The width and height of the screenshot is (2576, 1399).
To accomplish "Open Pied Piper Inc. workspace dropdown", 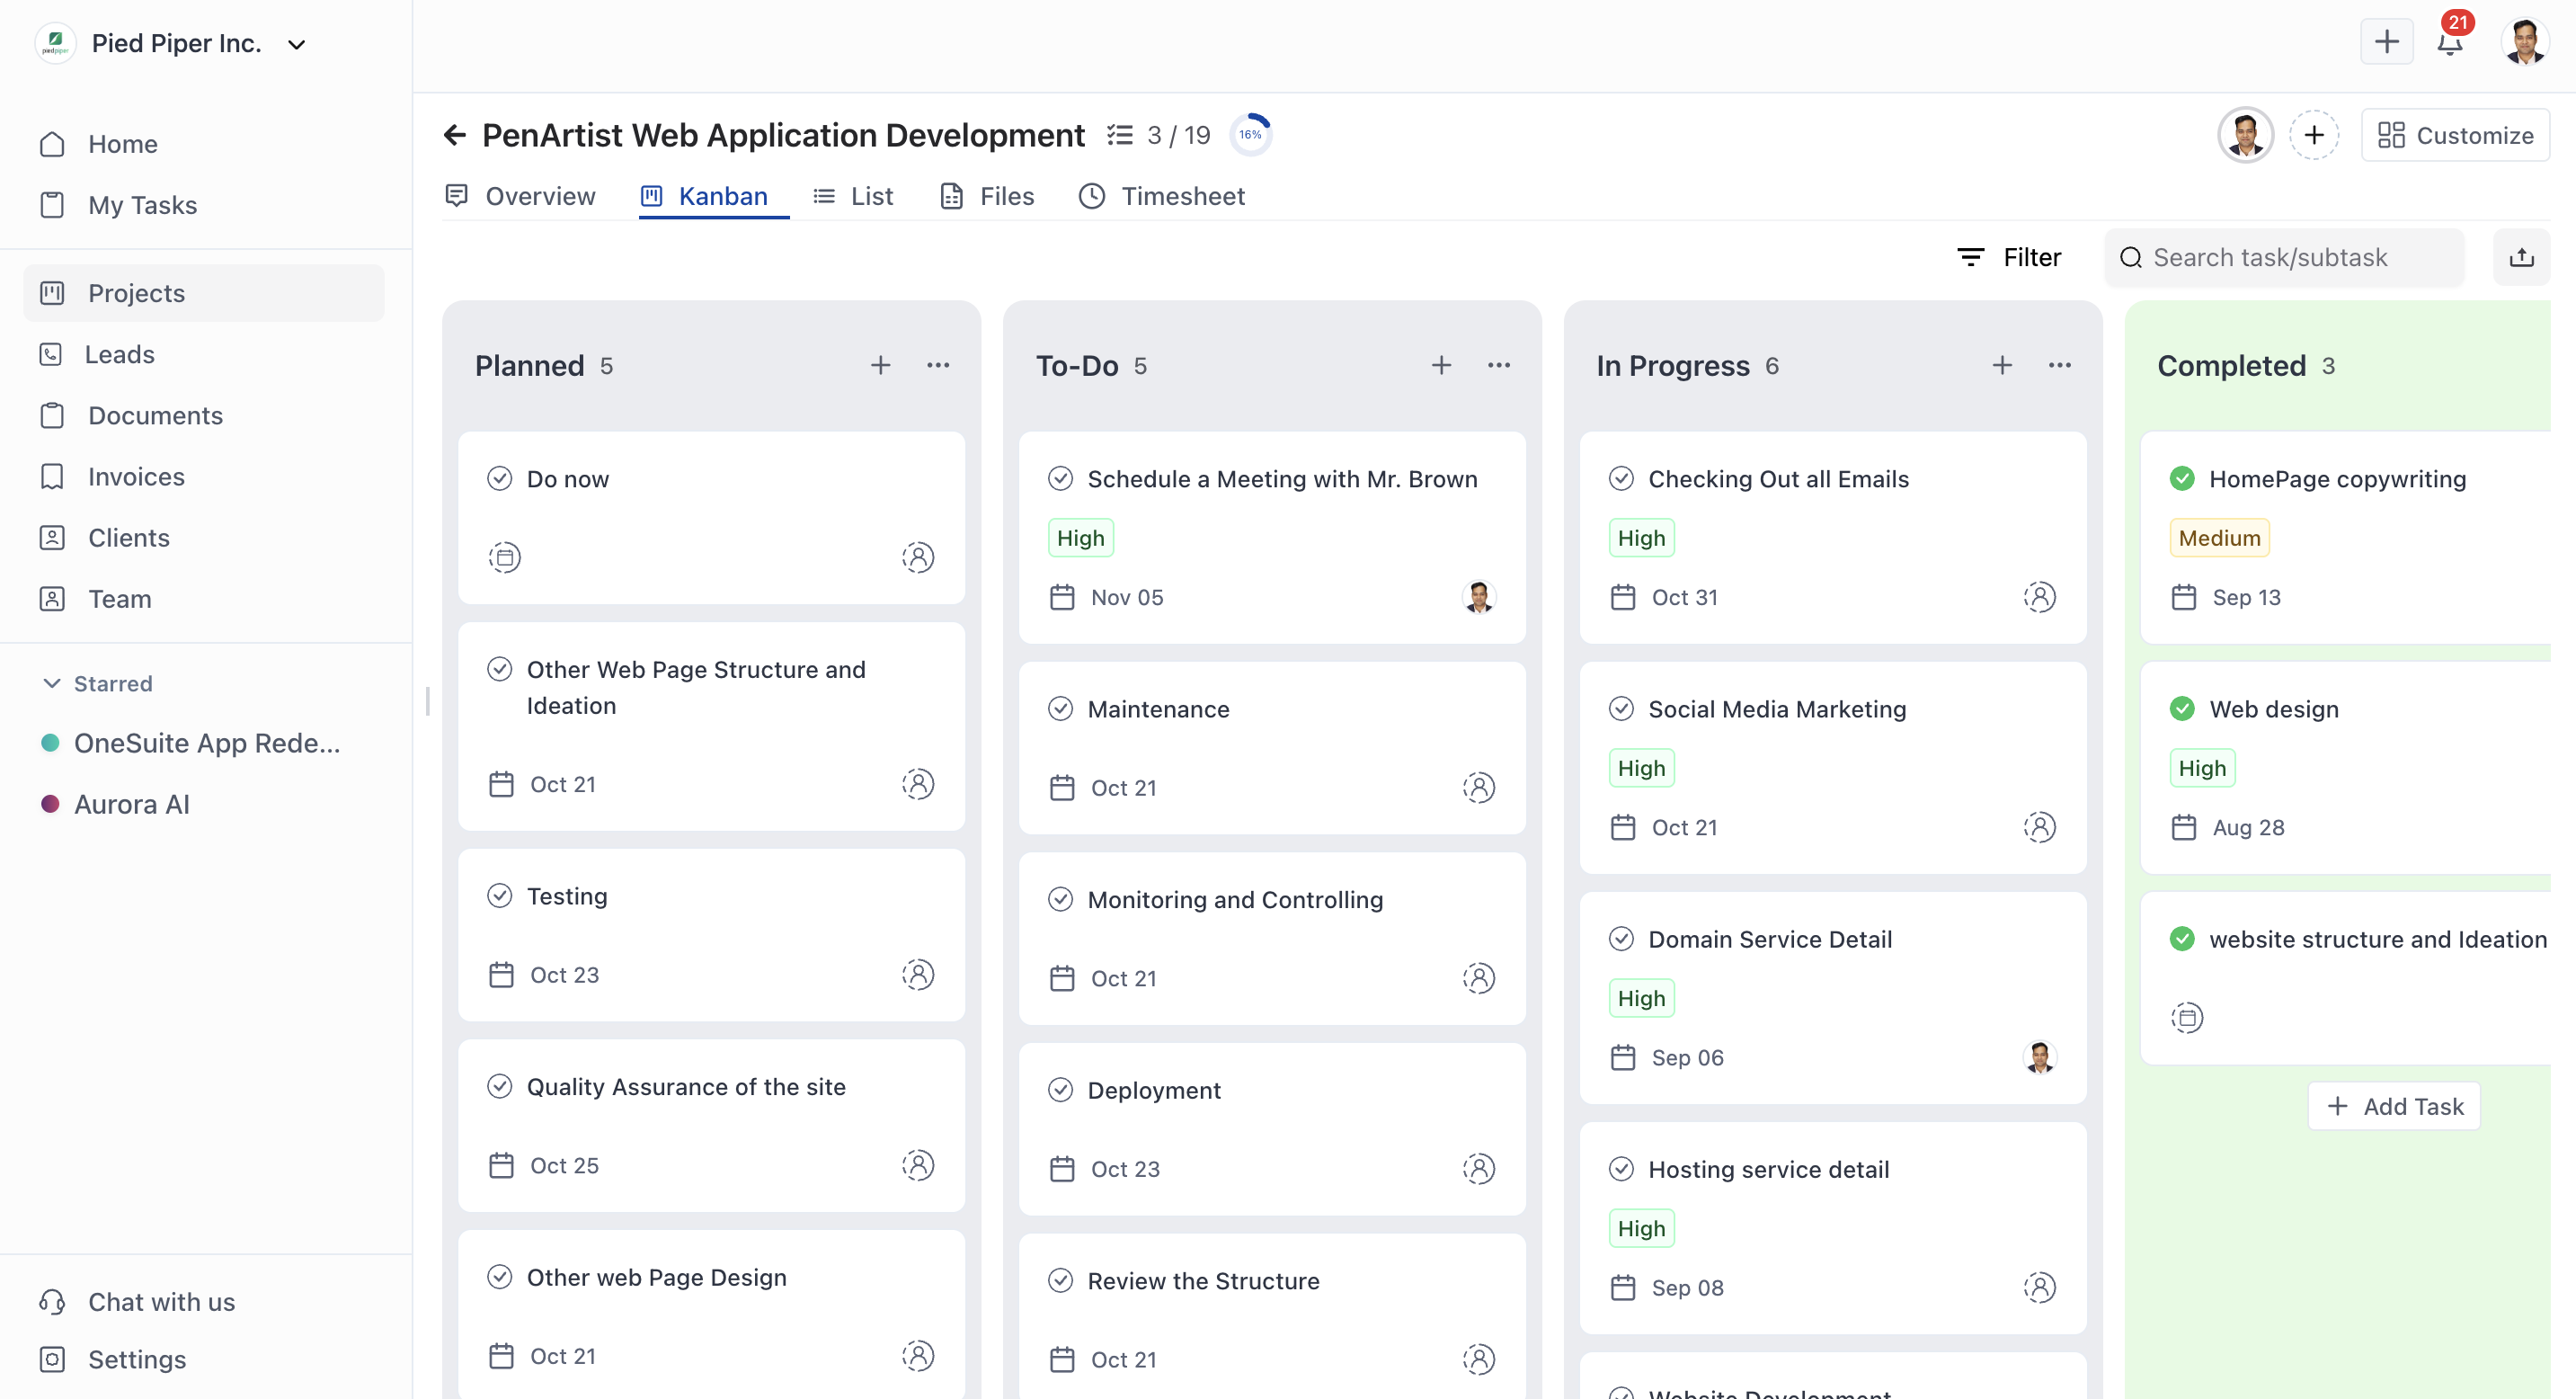I will point(297,44).
